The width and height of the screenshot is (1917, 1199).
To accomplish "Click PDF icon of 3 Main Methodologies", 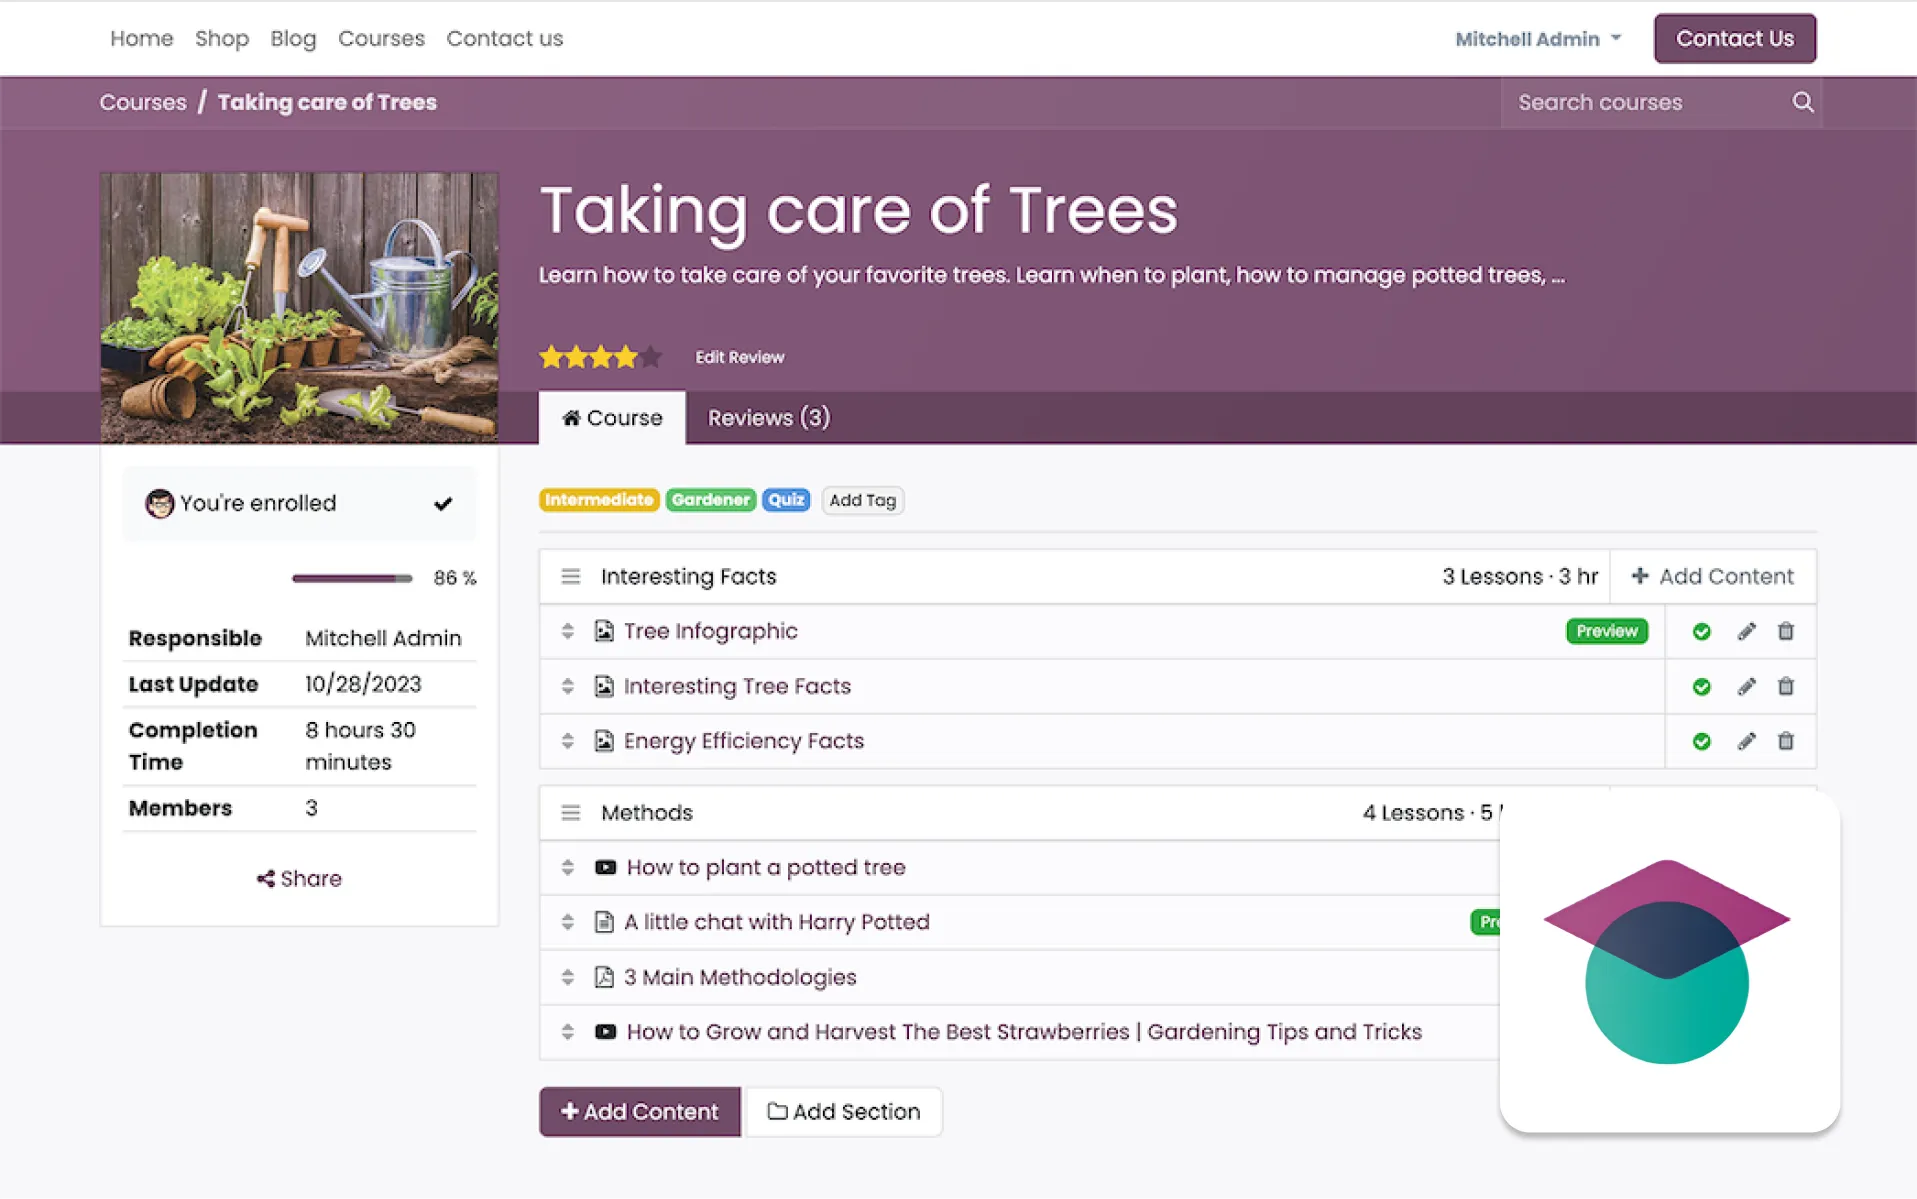I will point(604,977).
